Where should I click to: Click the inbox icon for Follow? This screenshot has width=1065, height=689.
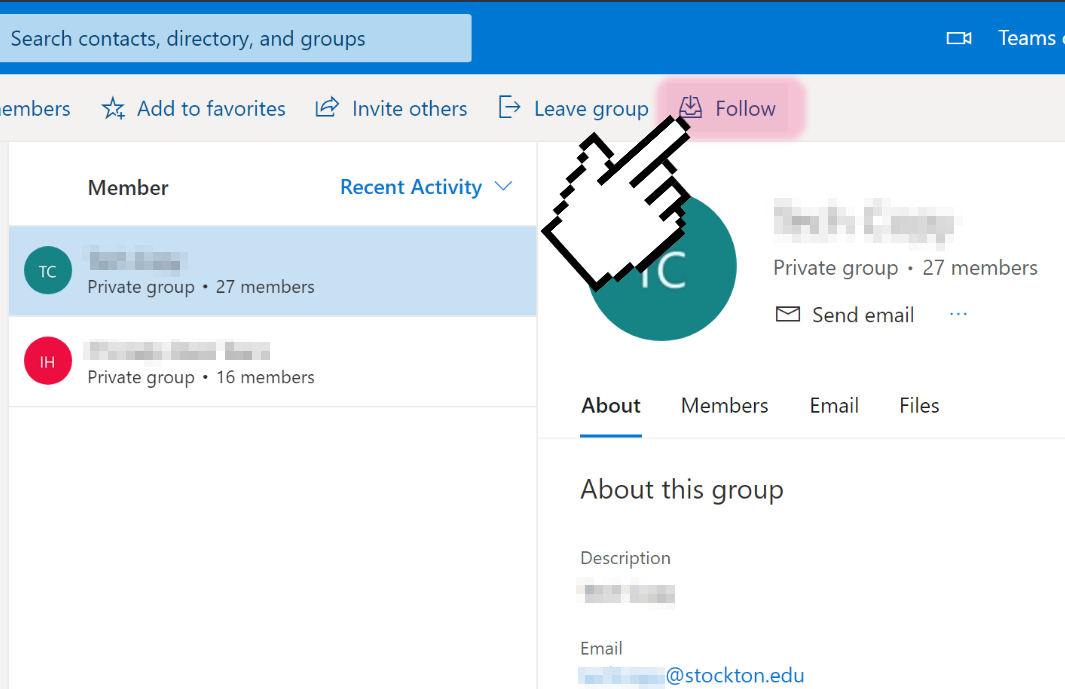tap(691, 108)
